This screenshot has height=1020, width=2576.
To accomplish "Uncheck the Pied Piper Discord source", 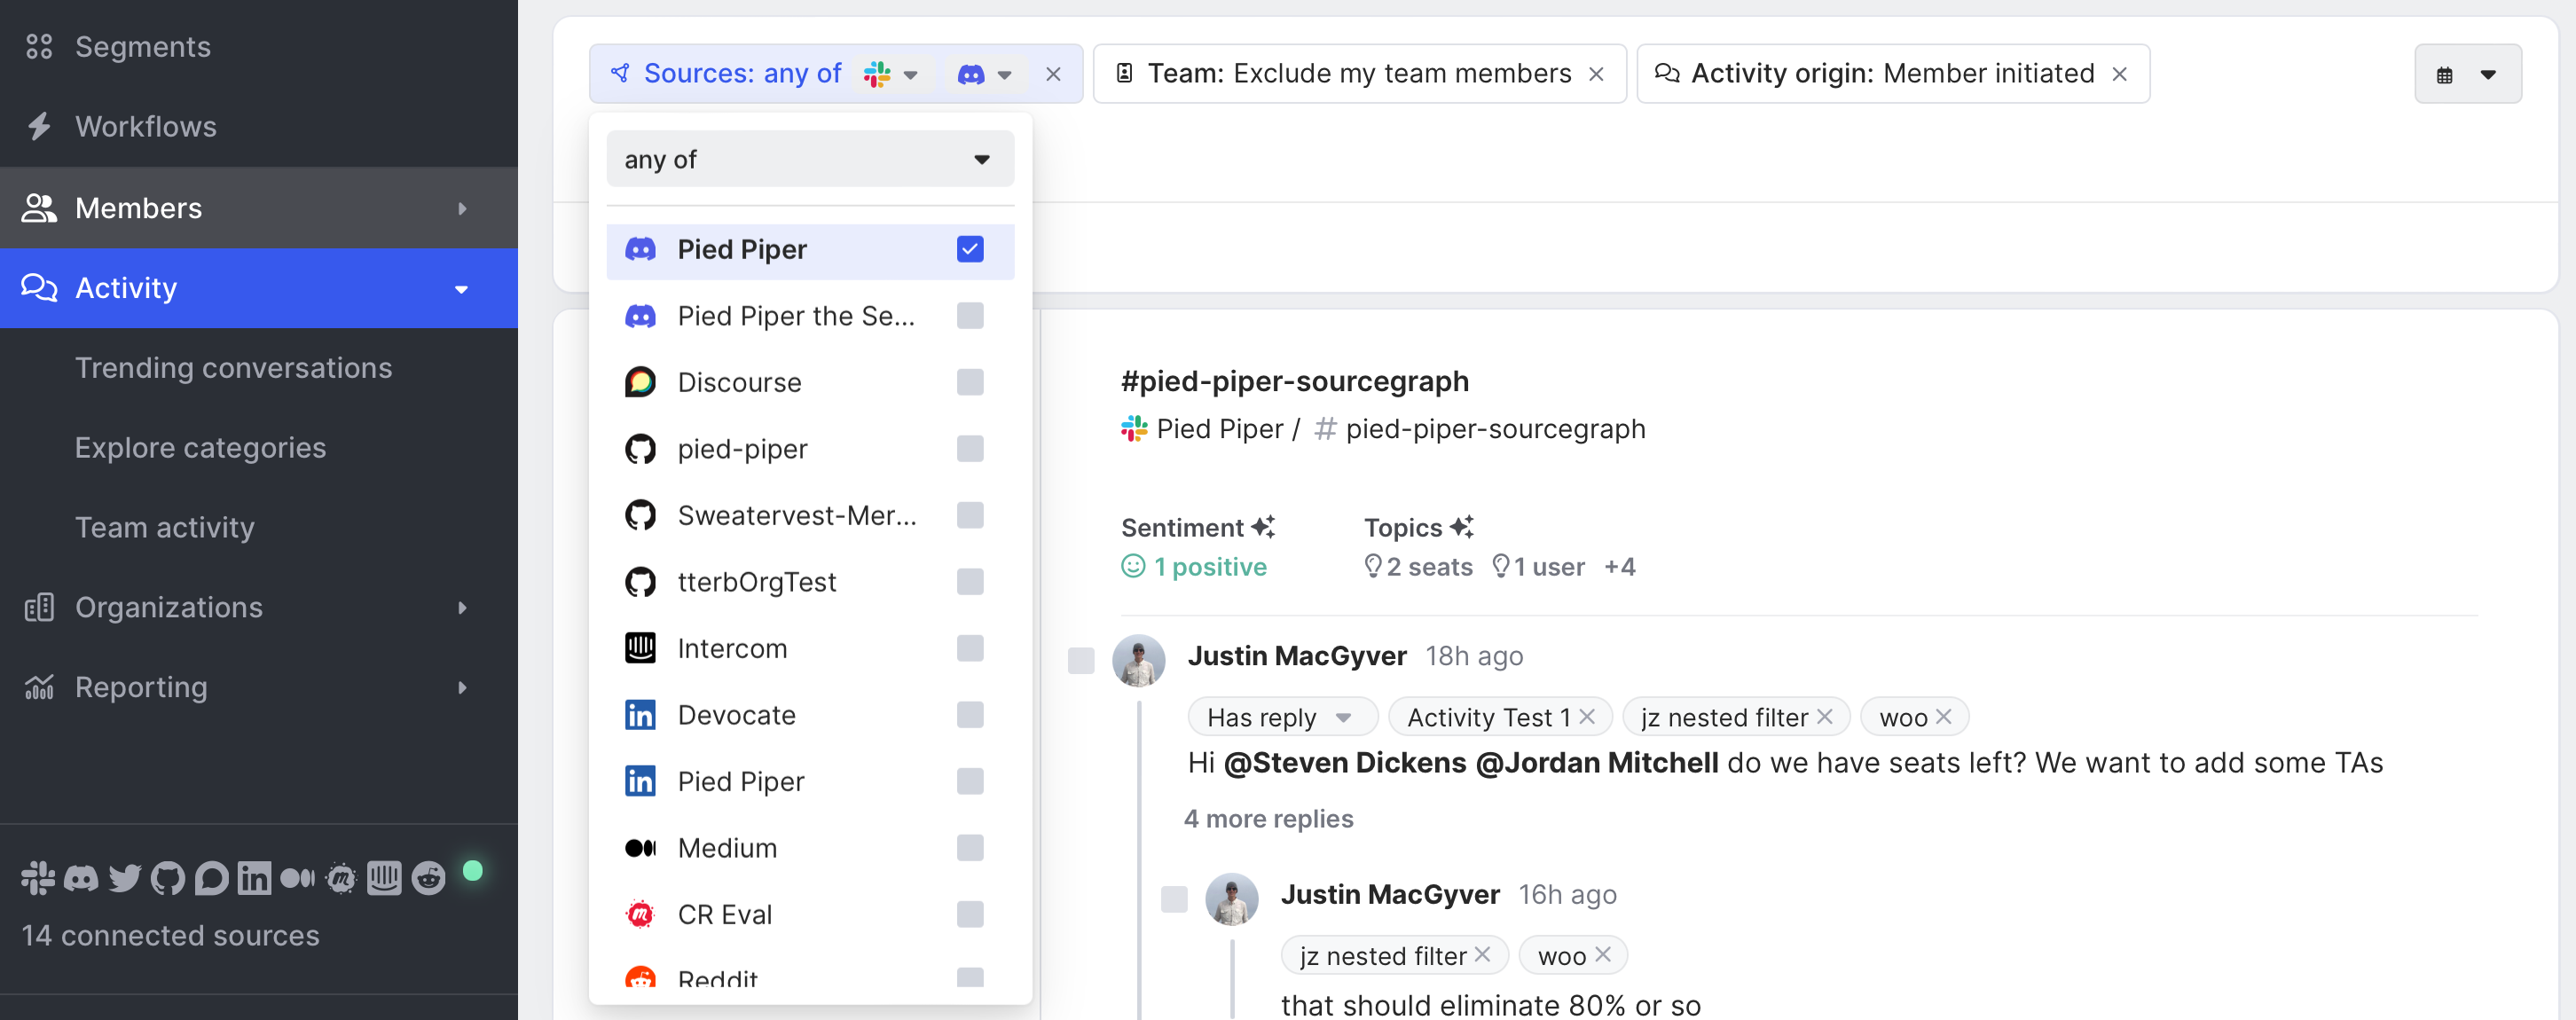I will point(970,249).
